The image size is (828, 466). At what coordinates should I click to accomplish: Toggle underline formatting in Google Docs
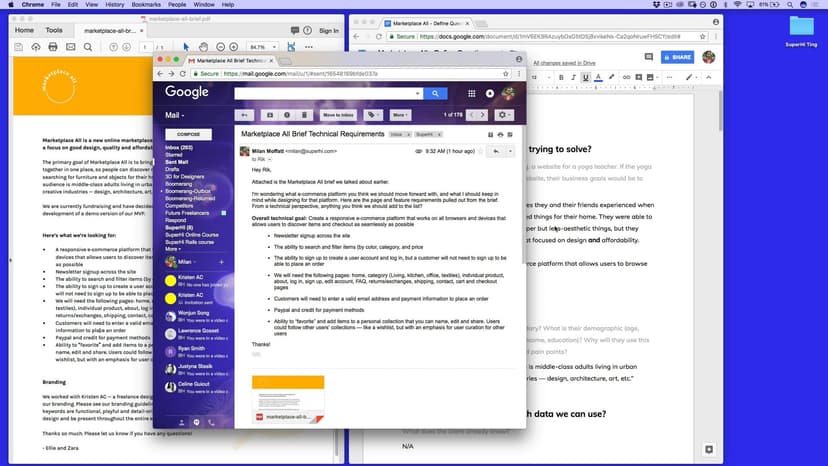(585, 76)
